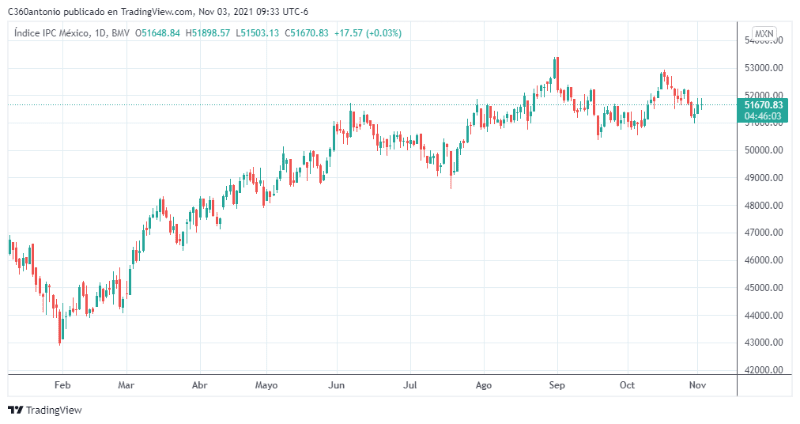
Task: Click the 42000.00 price axis level
Action: click(x=763, y=370)
